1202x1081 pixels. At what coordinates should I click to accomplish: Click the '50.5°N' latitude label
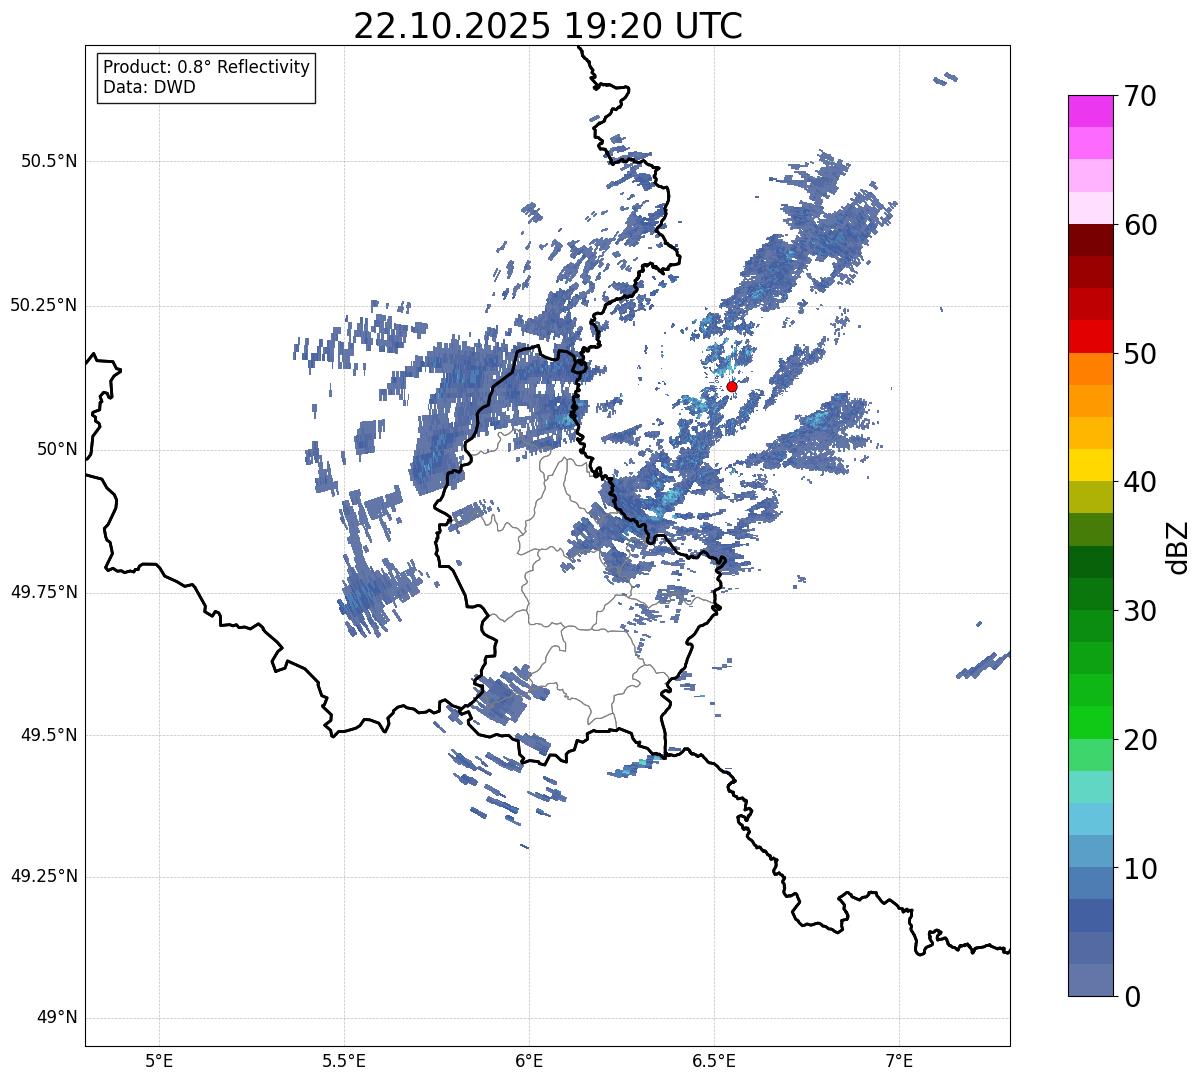pos(49,162)
